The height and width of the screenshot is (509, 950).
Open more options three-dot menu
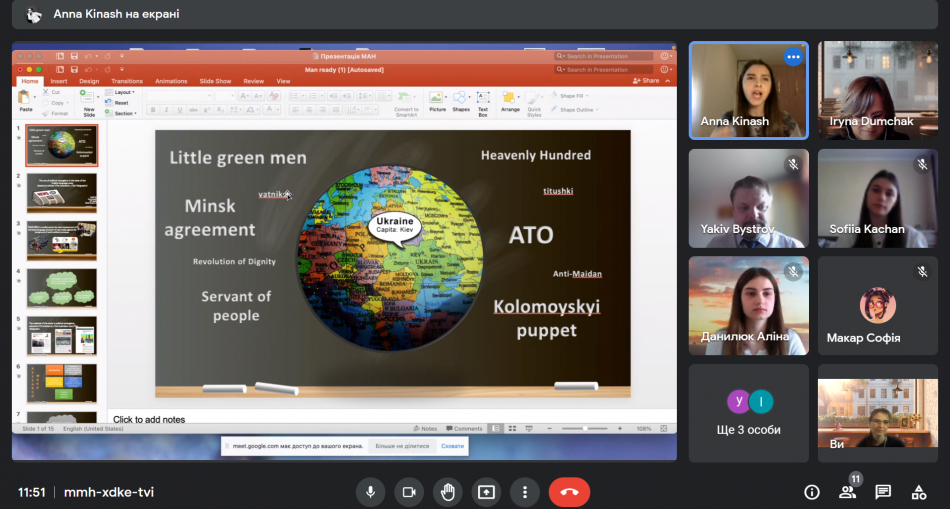tap(524, 492)
